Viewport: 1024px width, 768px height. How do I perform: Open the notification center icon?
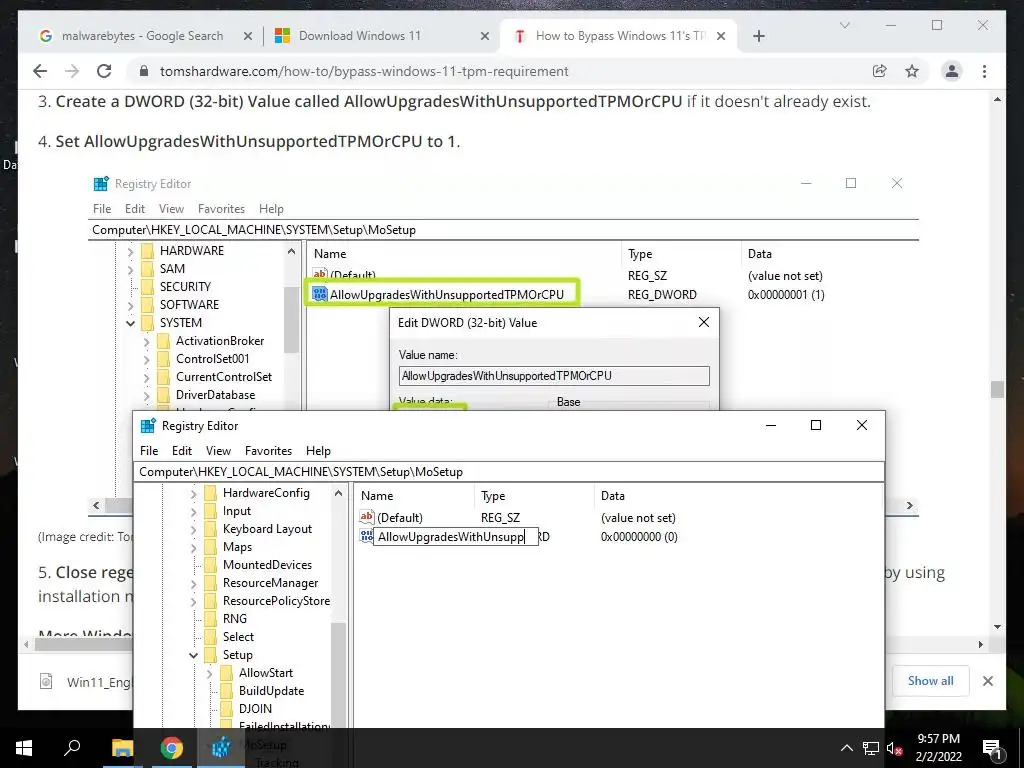tap(993, 748)
